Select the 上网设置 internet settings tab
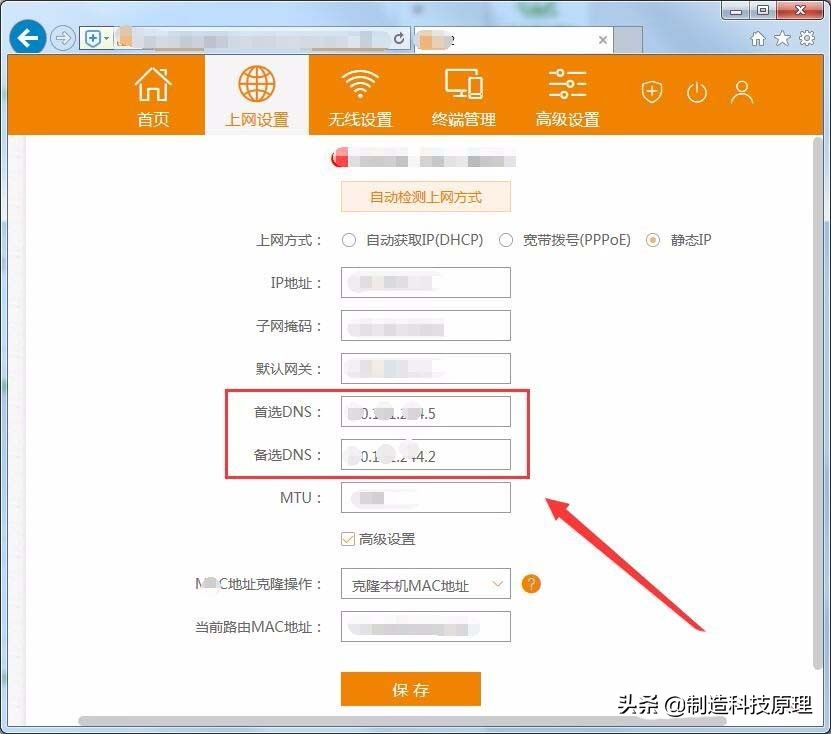 click(257, 97)
